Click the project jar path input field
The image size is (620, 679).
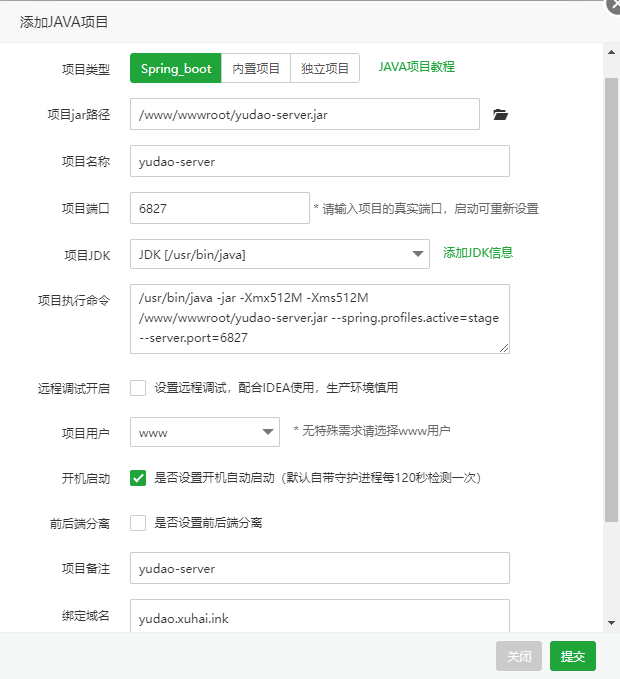coord(304,115)
